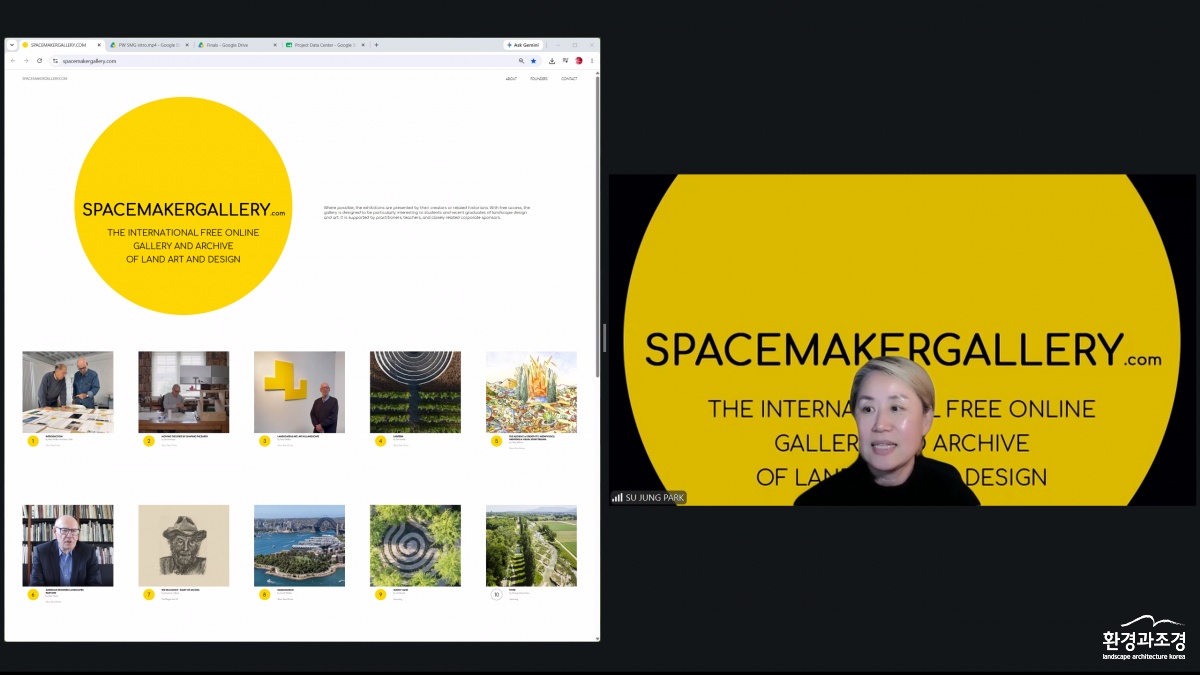Click the browser back arrow
This screenshot has width=1200, height=675.
tap(13, 61)
